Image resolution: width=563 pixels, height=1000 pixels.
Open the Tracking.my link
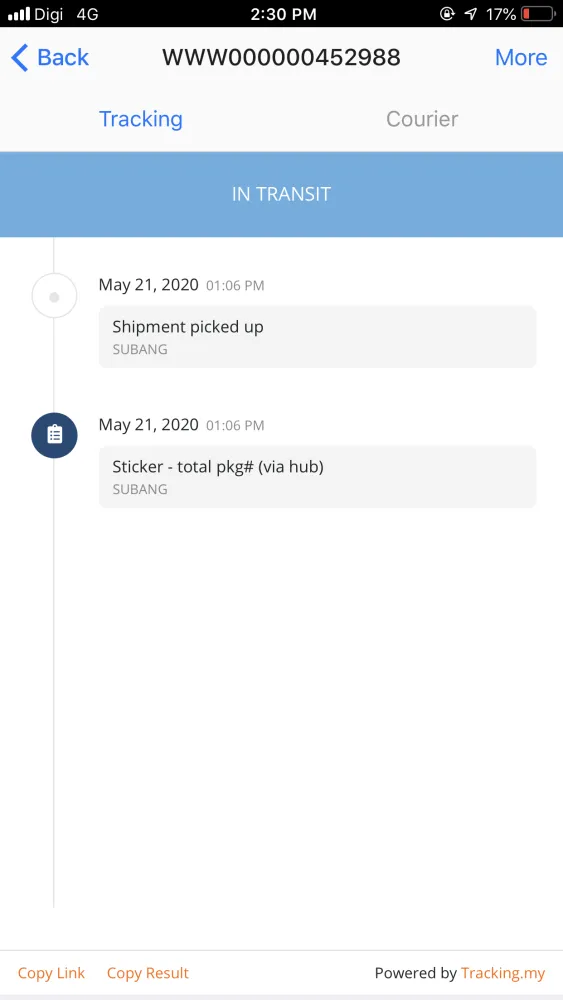point(503,973)
